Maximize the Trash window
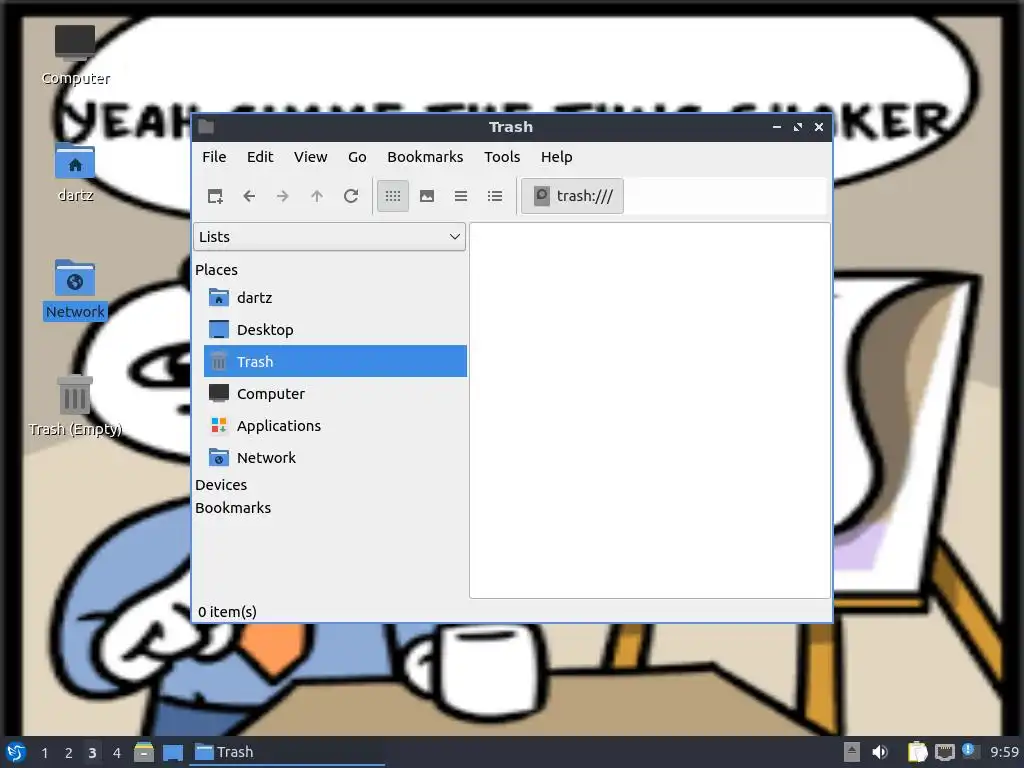 tap(797, 127)
